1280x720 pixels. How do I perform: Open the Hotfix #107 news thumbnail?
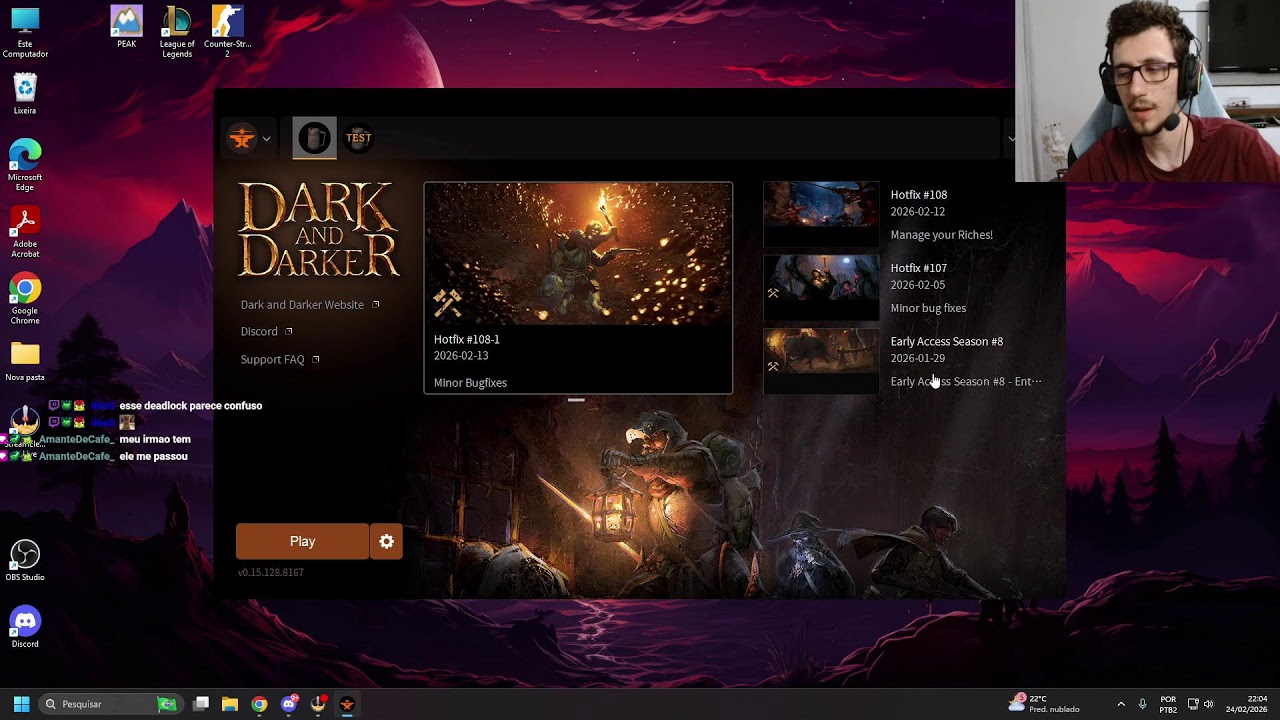click(821, 288)
